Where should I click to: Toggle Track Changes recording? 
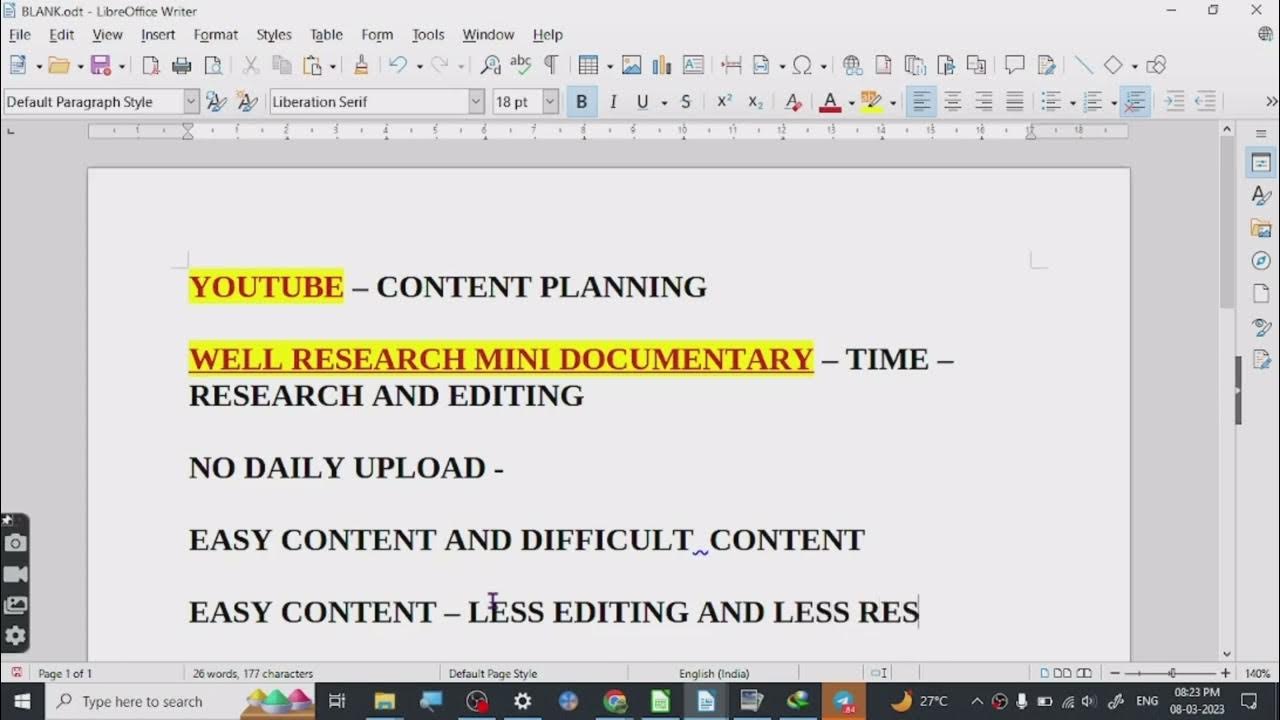(1046, 65)
